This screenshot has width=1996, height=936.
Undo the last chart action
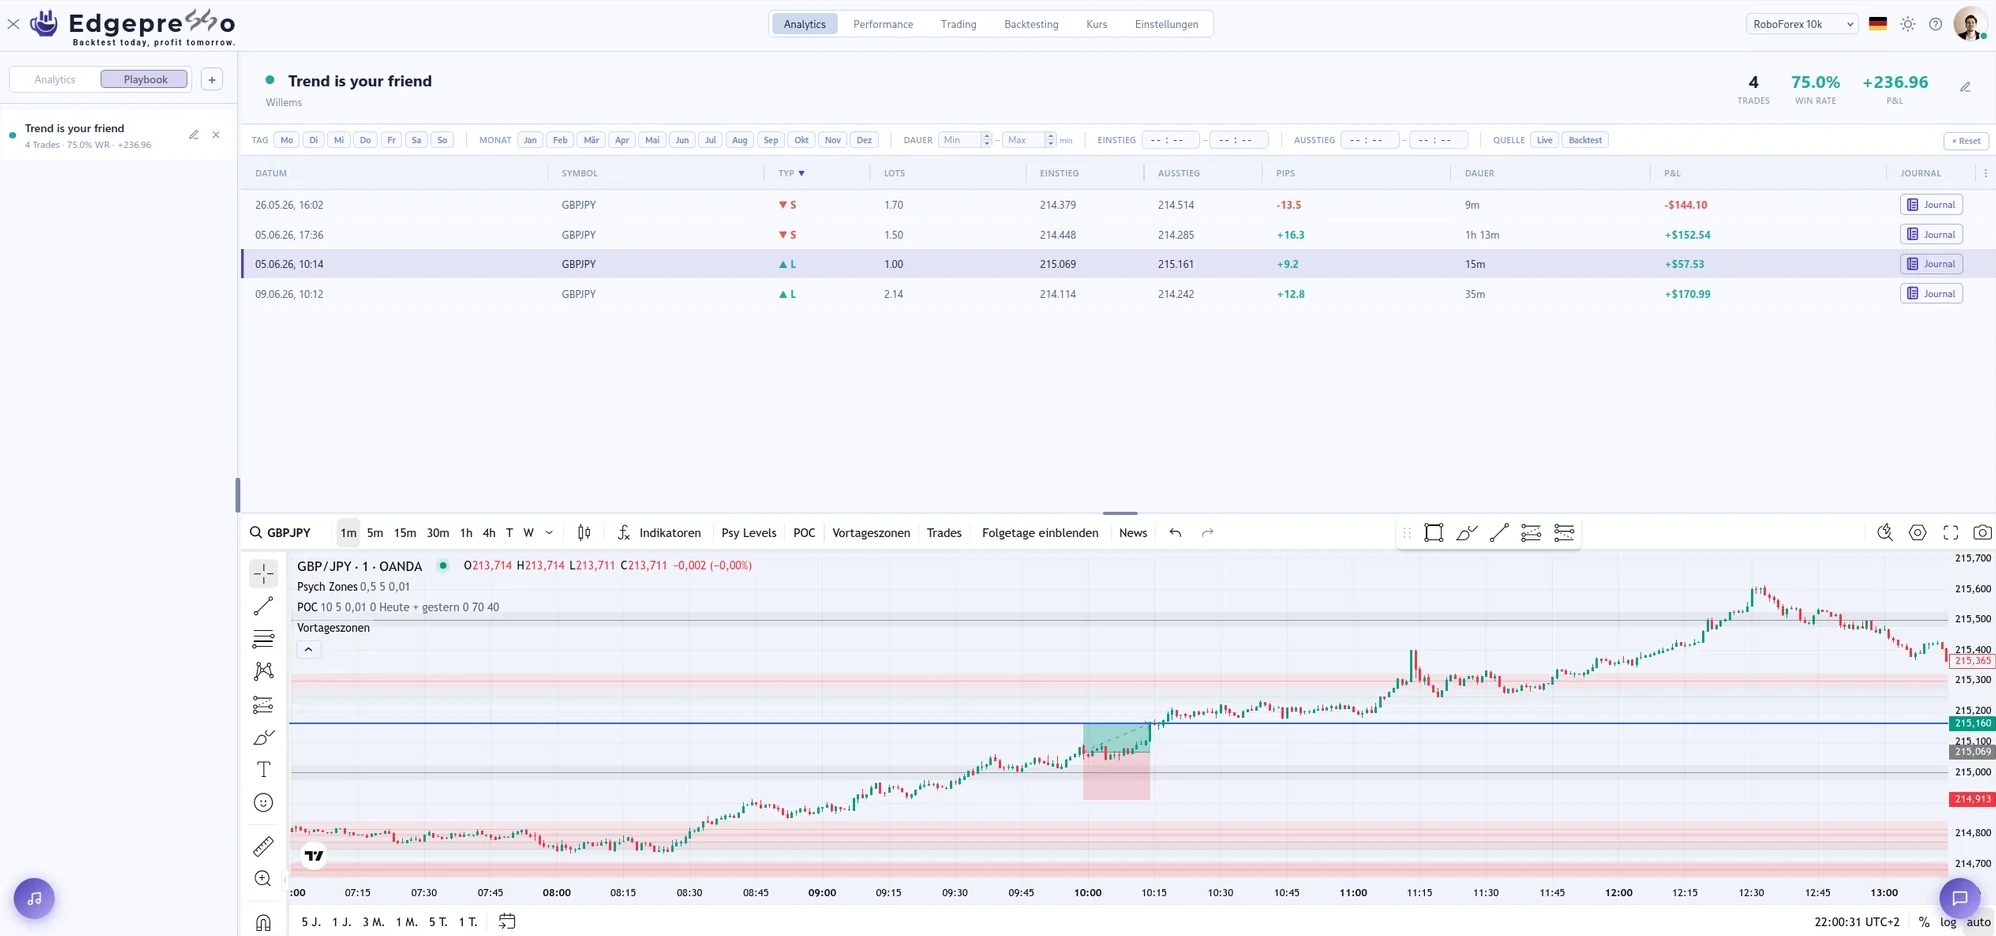(x=1175, y=533)
